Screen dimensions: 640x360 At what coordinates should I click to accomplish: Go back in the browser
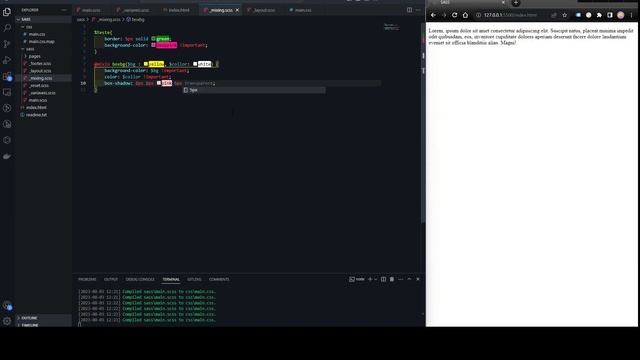(x=433, y=15)
